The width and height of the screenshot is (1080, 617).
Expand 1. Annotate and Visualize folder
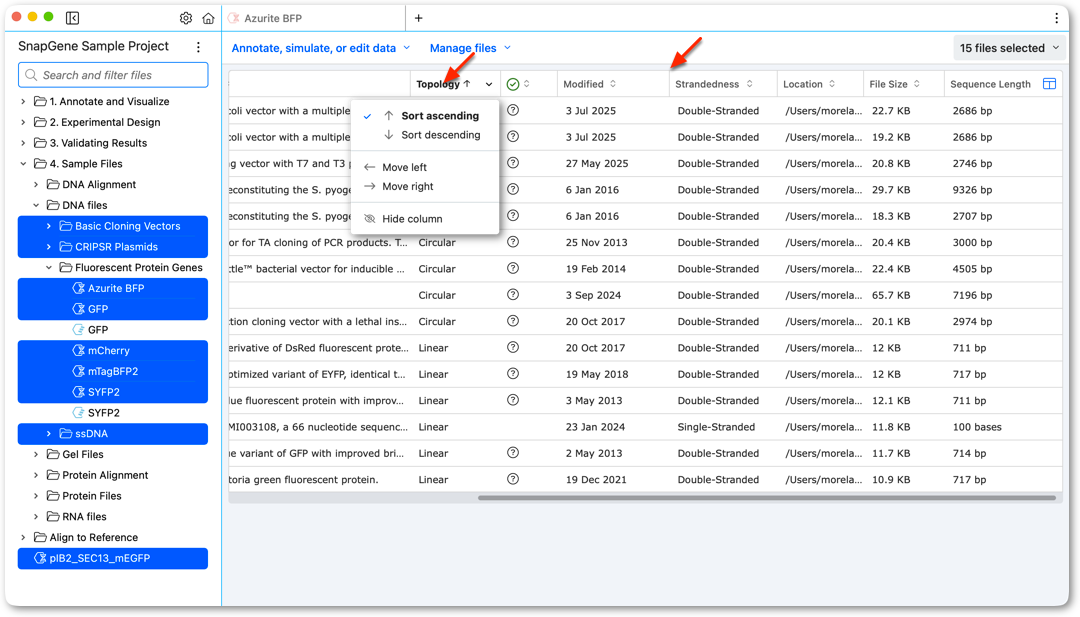23,101
